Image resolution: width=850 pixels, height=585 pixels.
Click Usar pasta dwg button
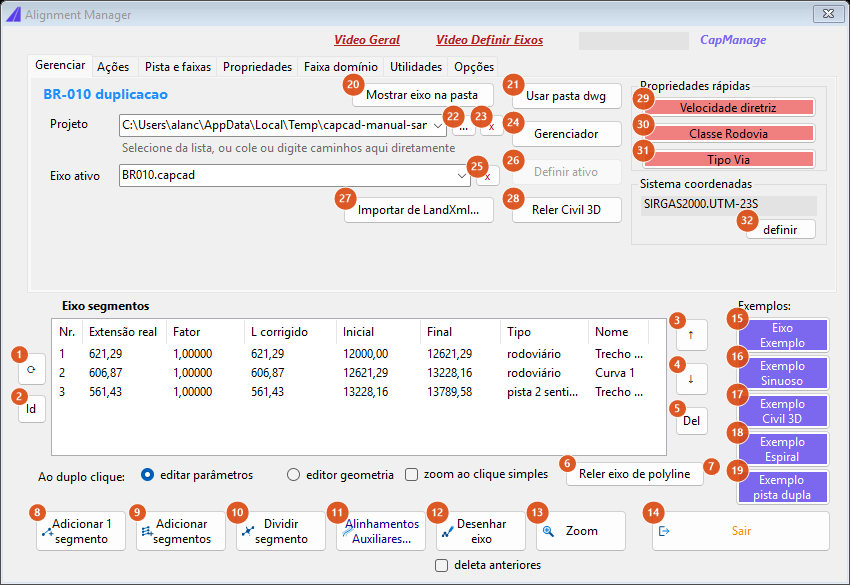(566, 96)
